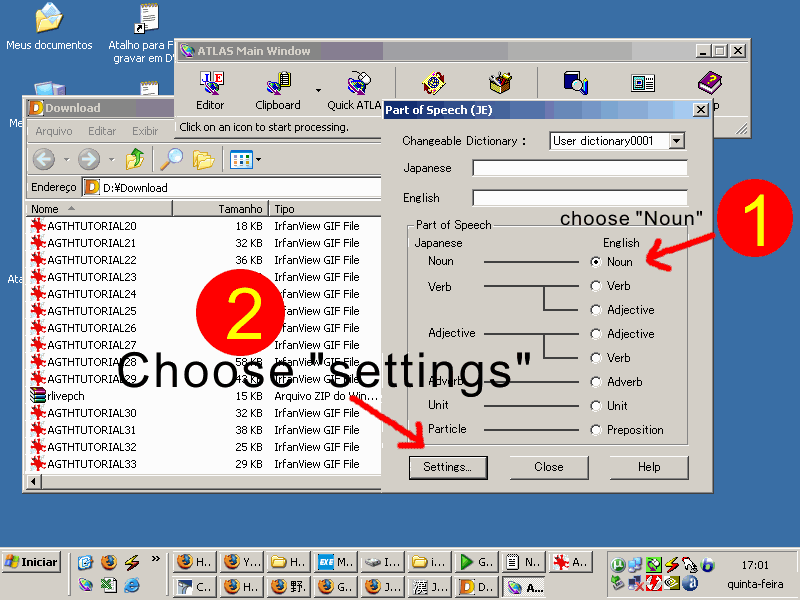
Task: Select file AGTHTUTORIAL25
Action: pos(92,311)
